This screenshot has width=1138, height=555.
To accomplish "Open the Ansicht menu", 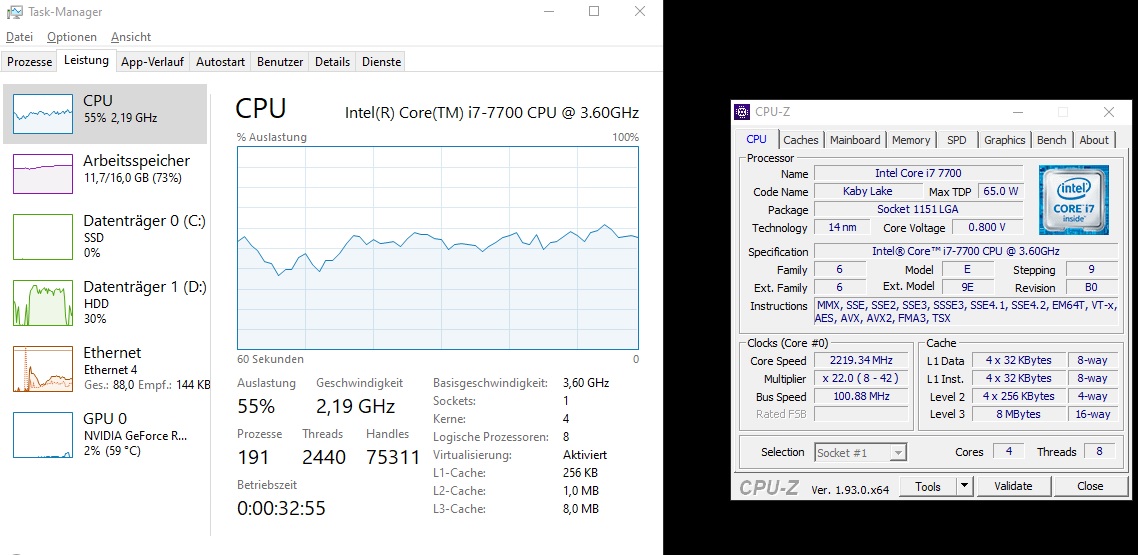I will pyautogui.click(x=131, y=36).
